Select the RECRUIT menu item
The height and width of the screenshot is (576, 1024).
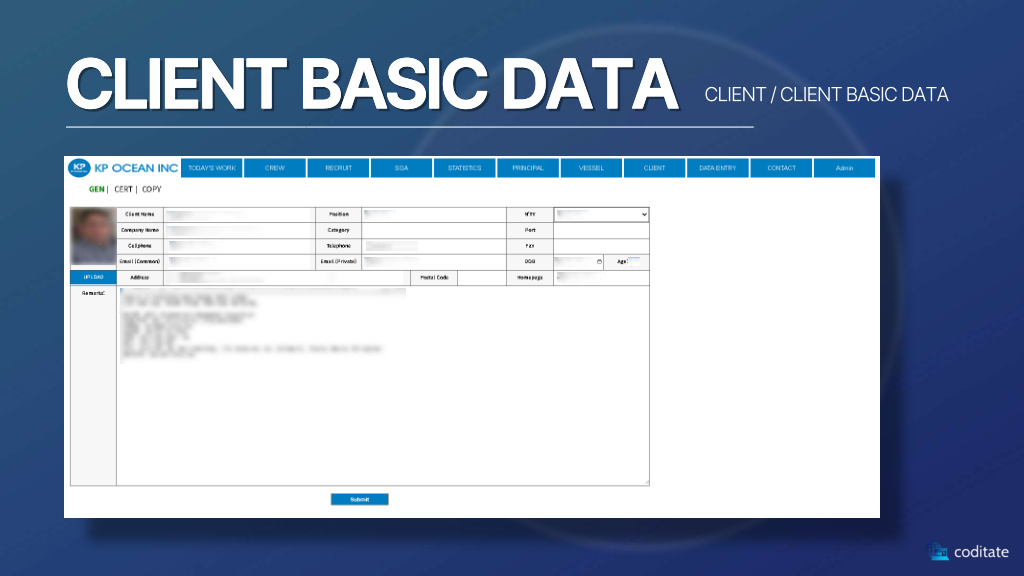click(338, 168)
